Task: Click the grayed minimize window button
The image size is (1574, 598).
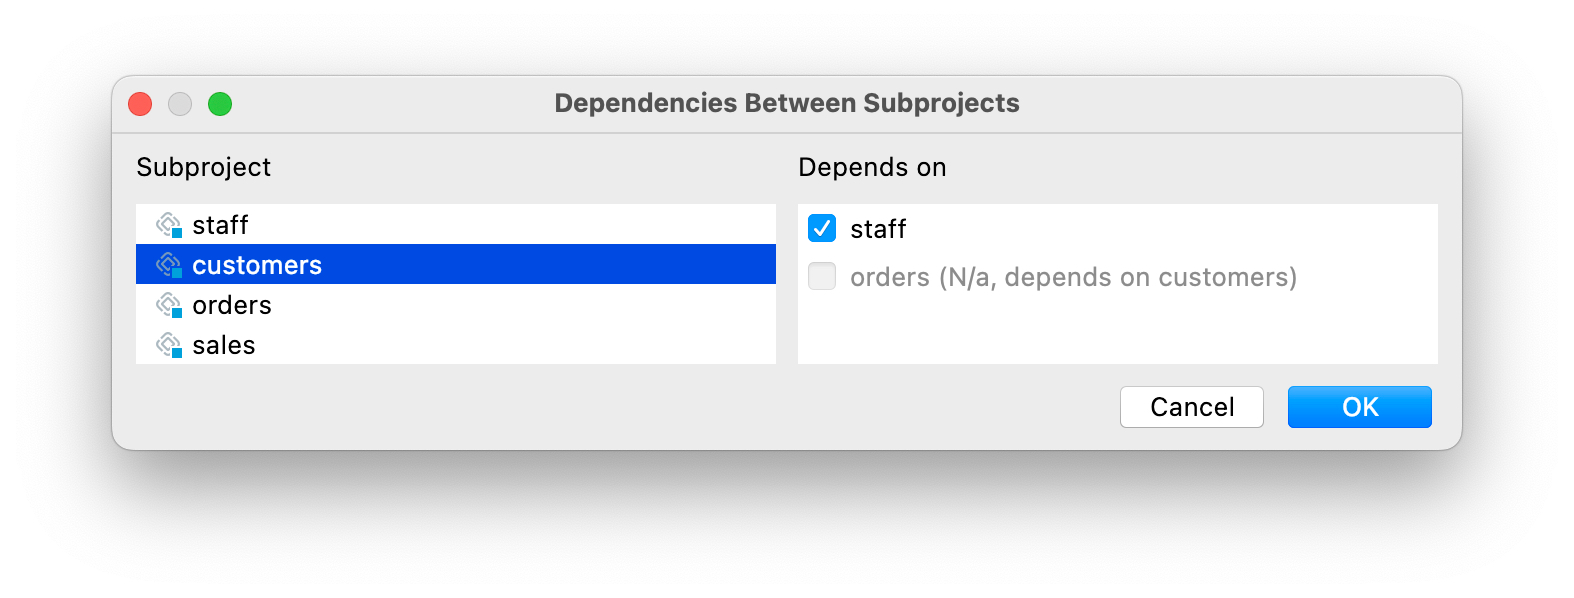Action: coord(180,104)
